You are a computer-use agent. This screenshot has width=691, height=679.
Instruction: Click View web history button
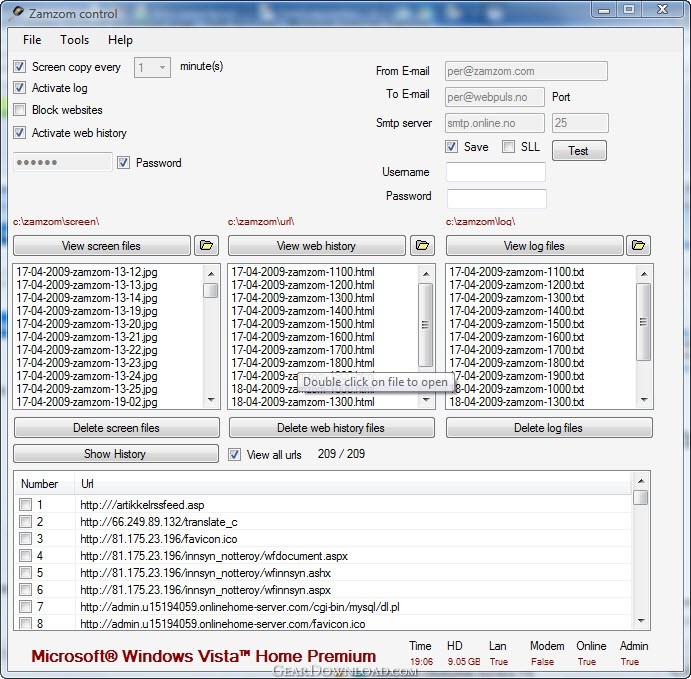tap(316, 245)
